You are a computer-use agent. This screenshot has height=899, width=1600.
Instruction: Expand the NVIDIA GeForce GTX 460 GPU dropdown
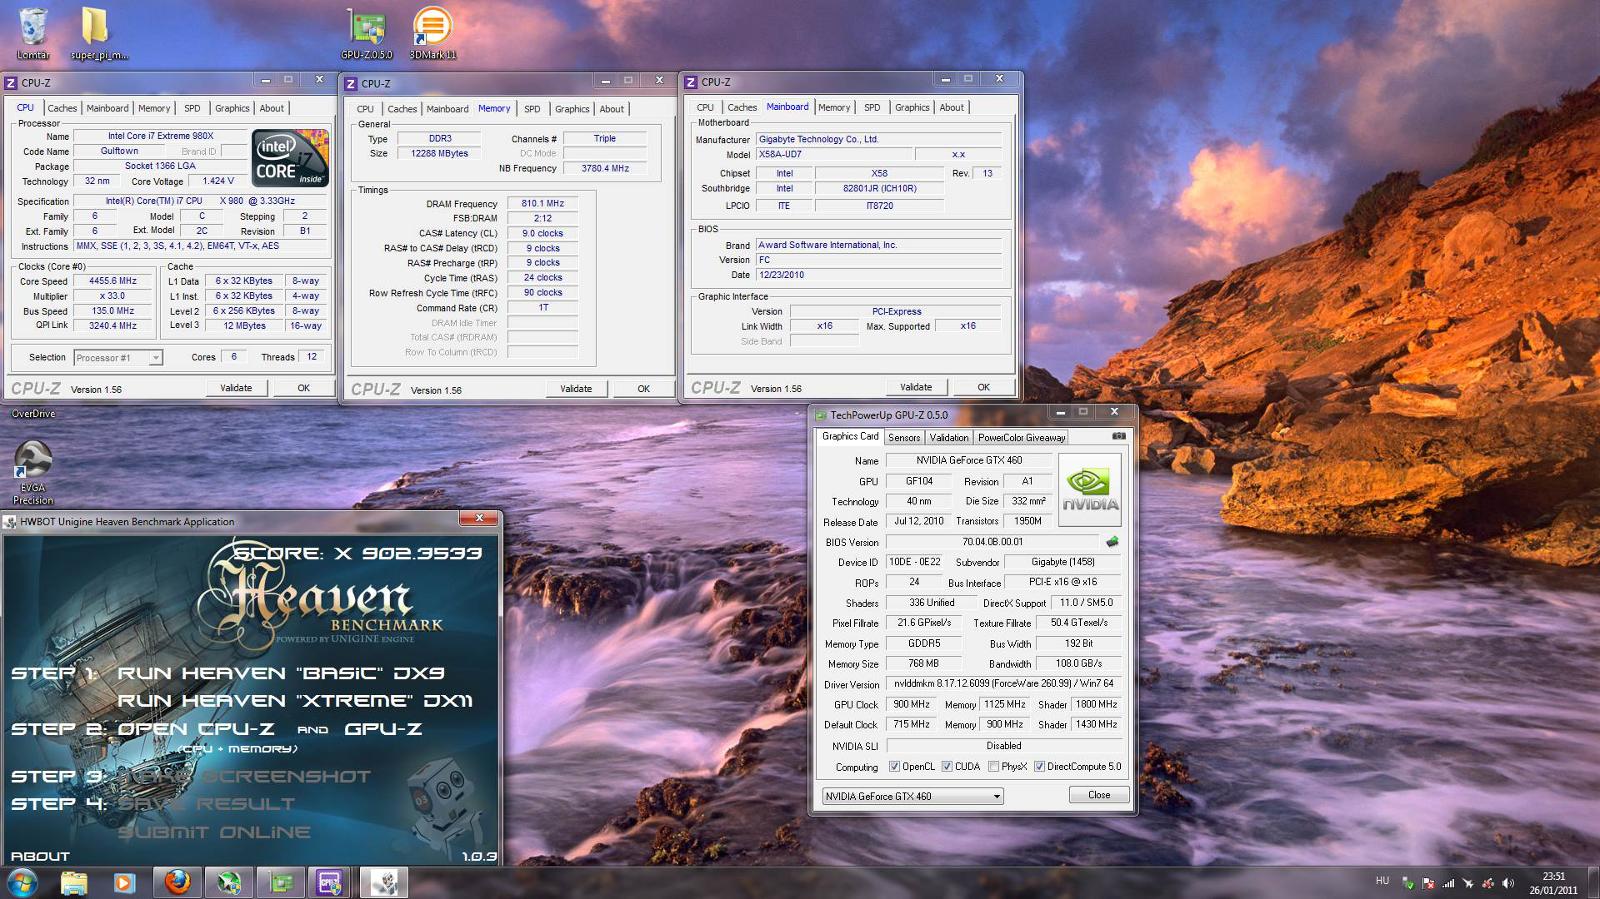[x=996, y=796]
